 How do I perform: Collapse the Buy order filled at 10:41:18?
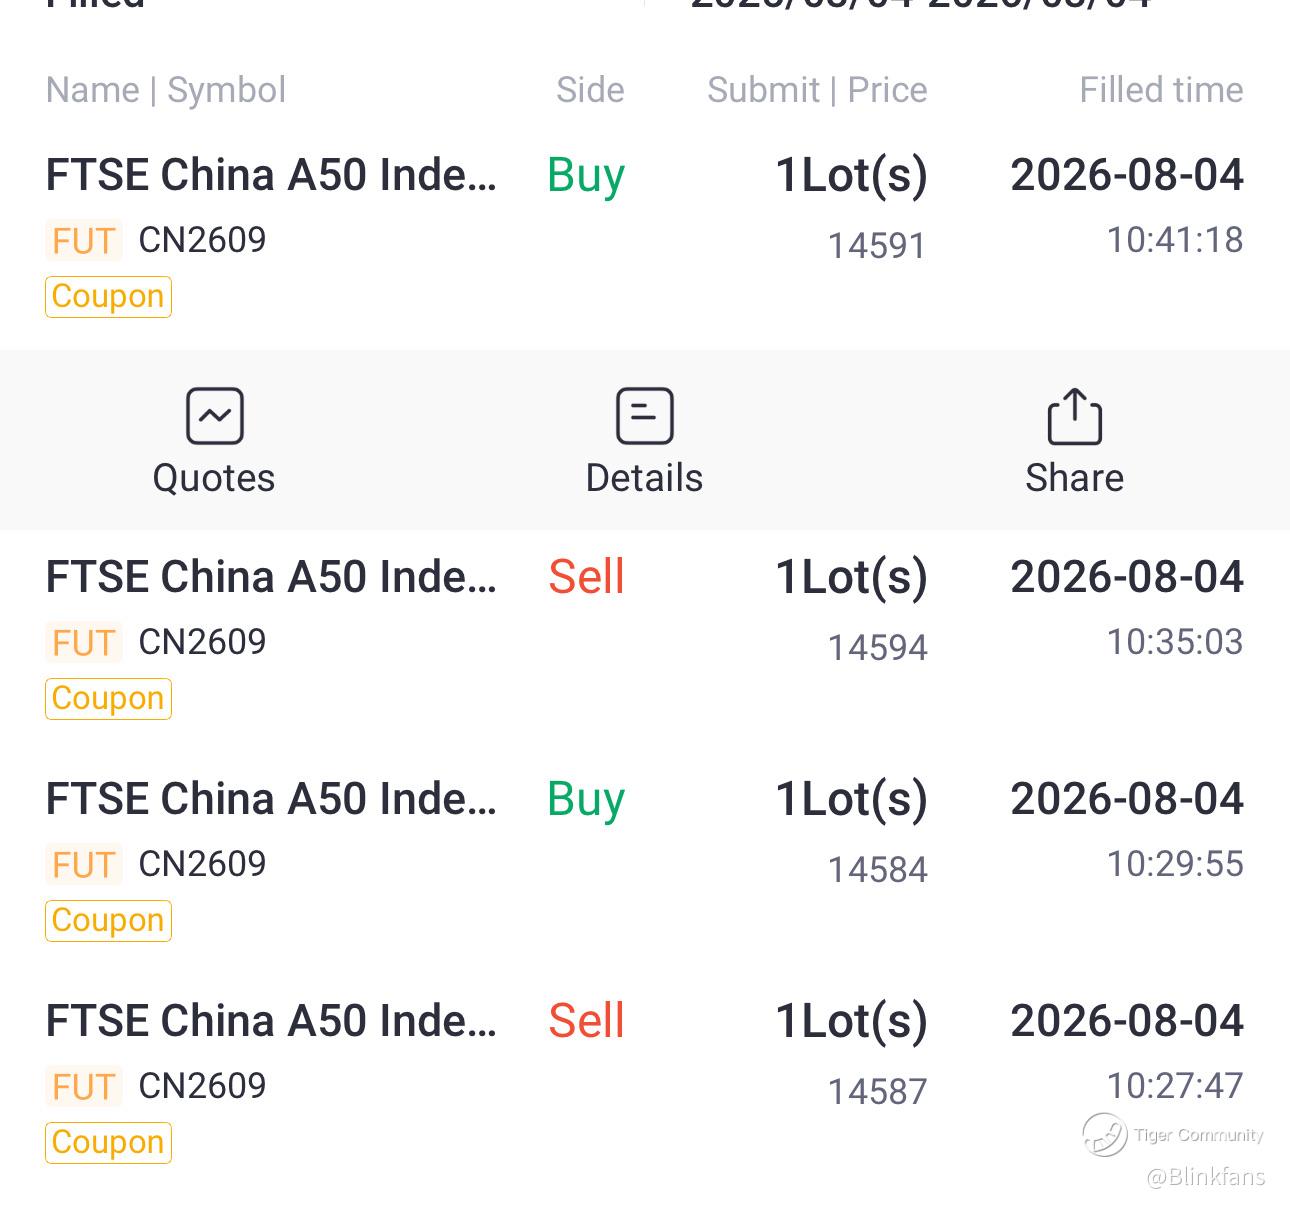[645, 235]
